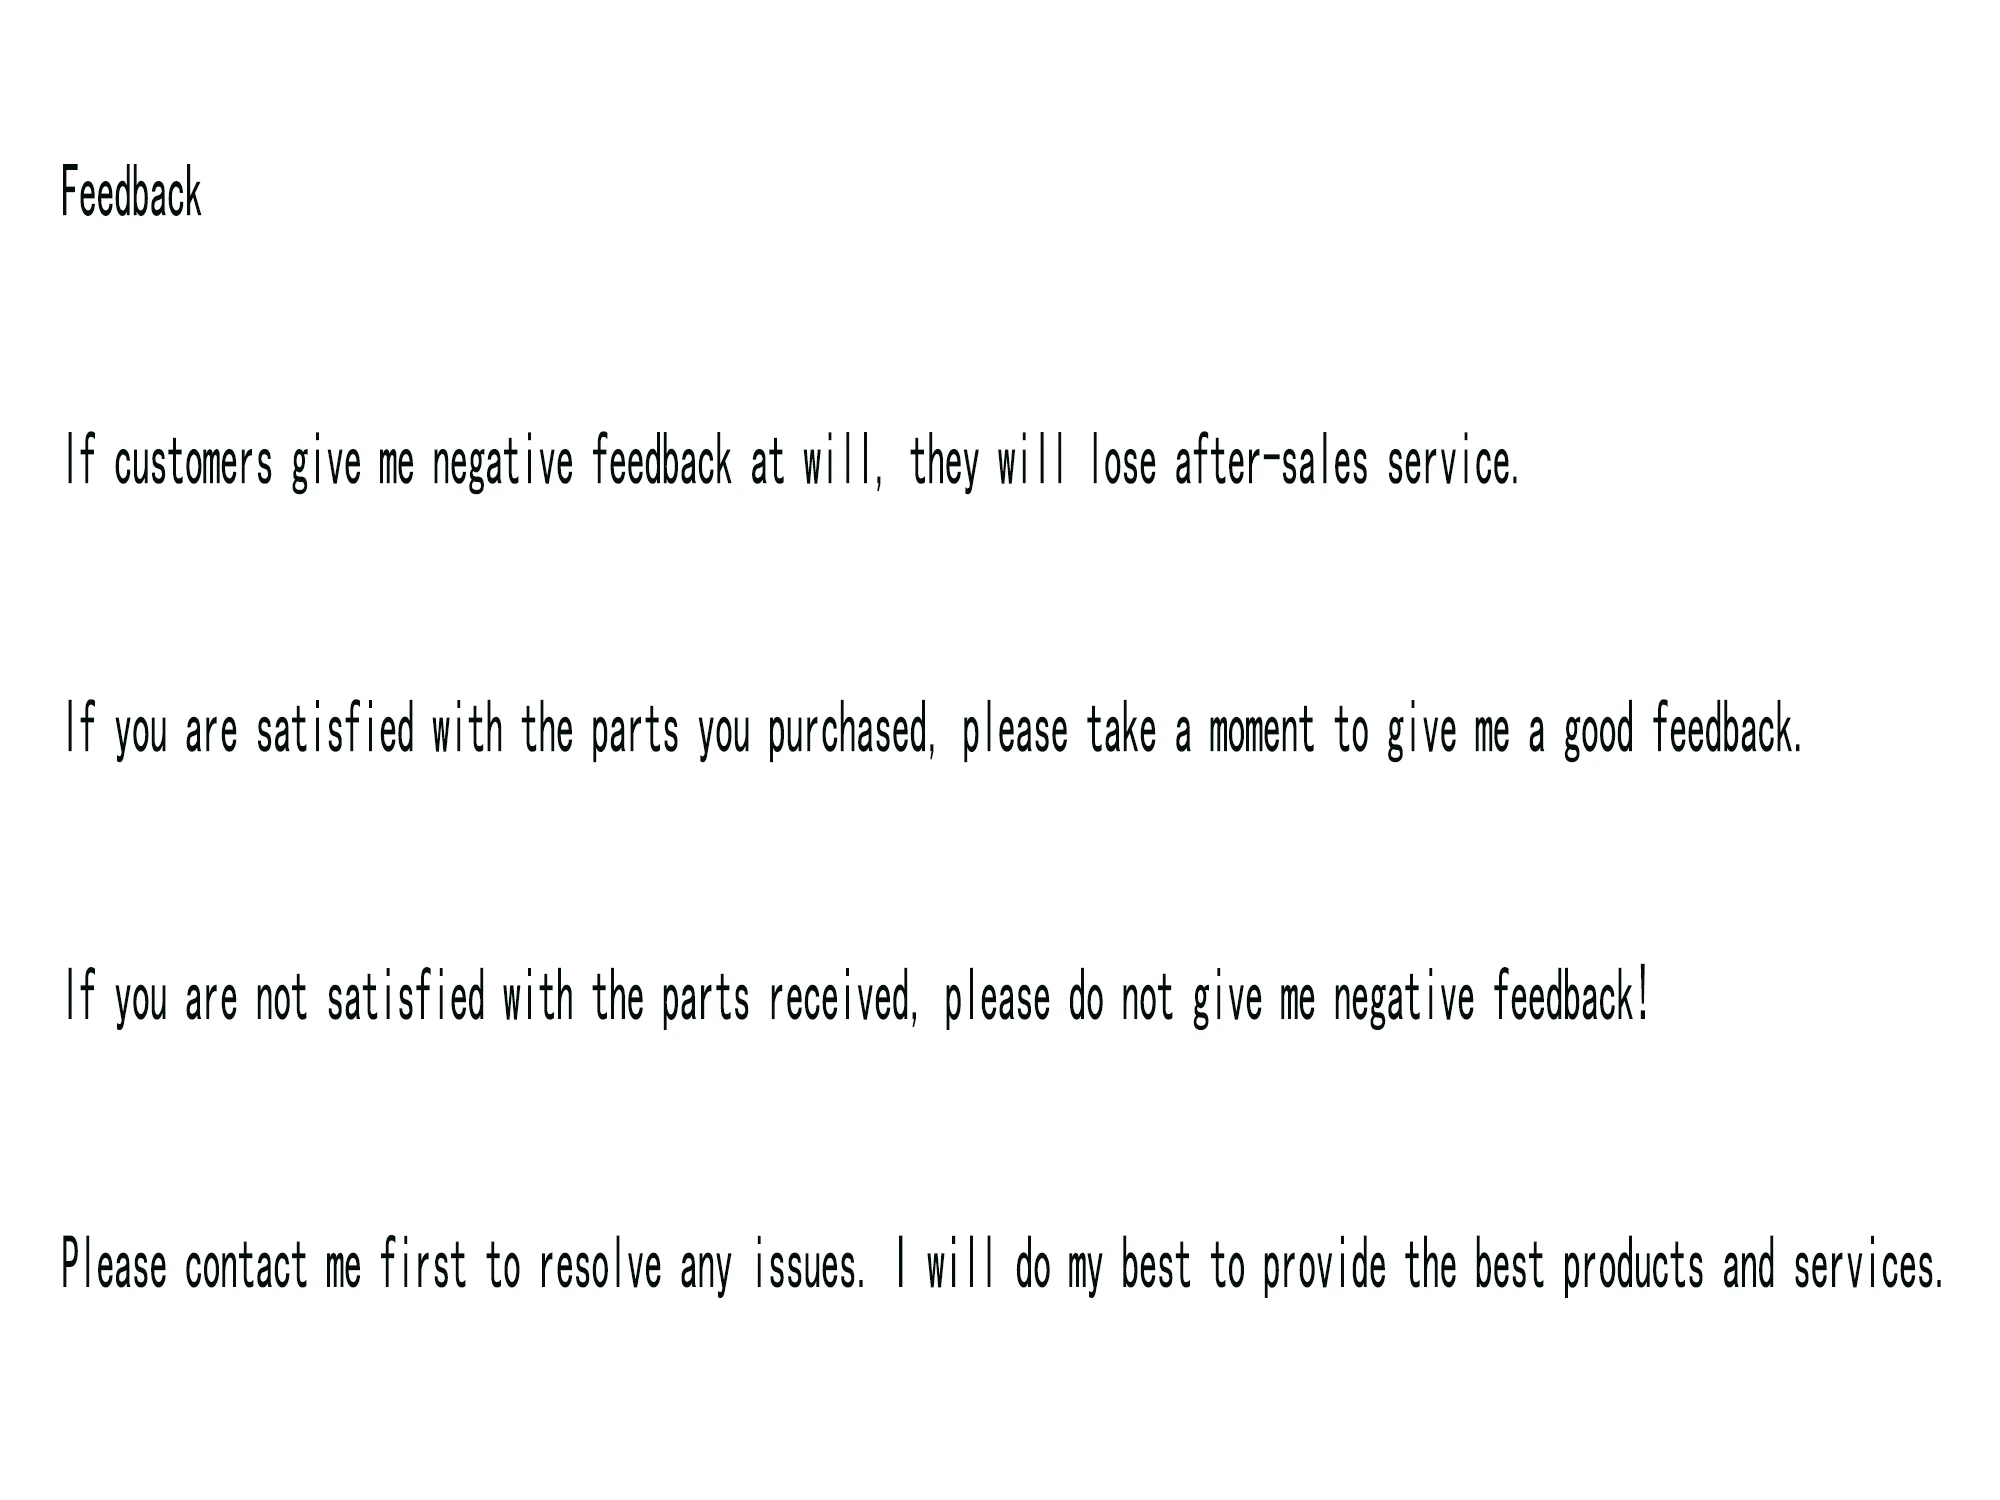The width and height of the screenshot is (2000, 1500).
Task: Click 'negative feedback!' ending with exclamation mark
Action: click(1490, 998)
